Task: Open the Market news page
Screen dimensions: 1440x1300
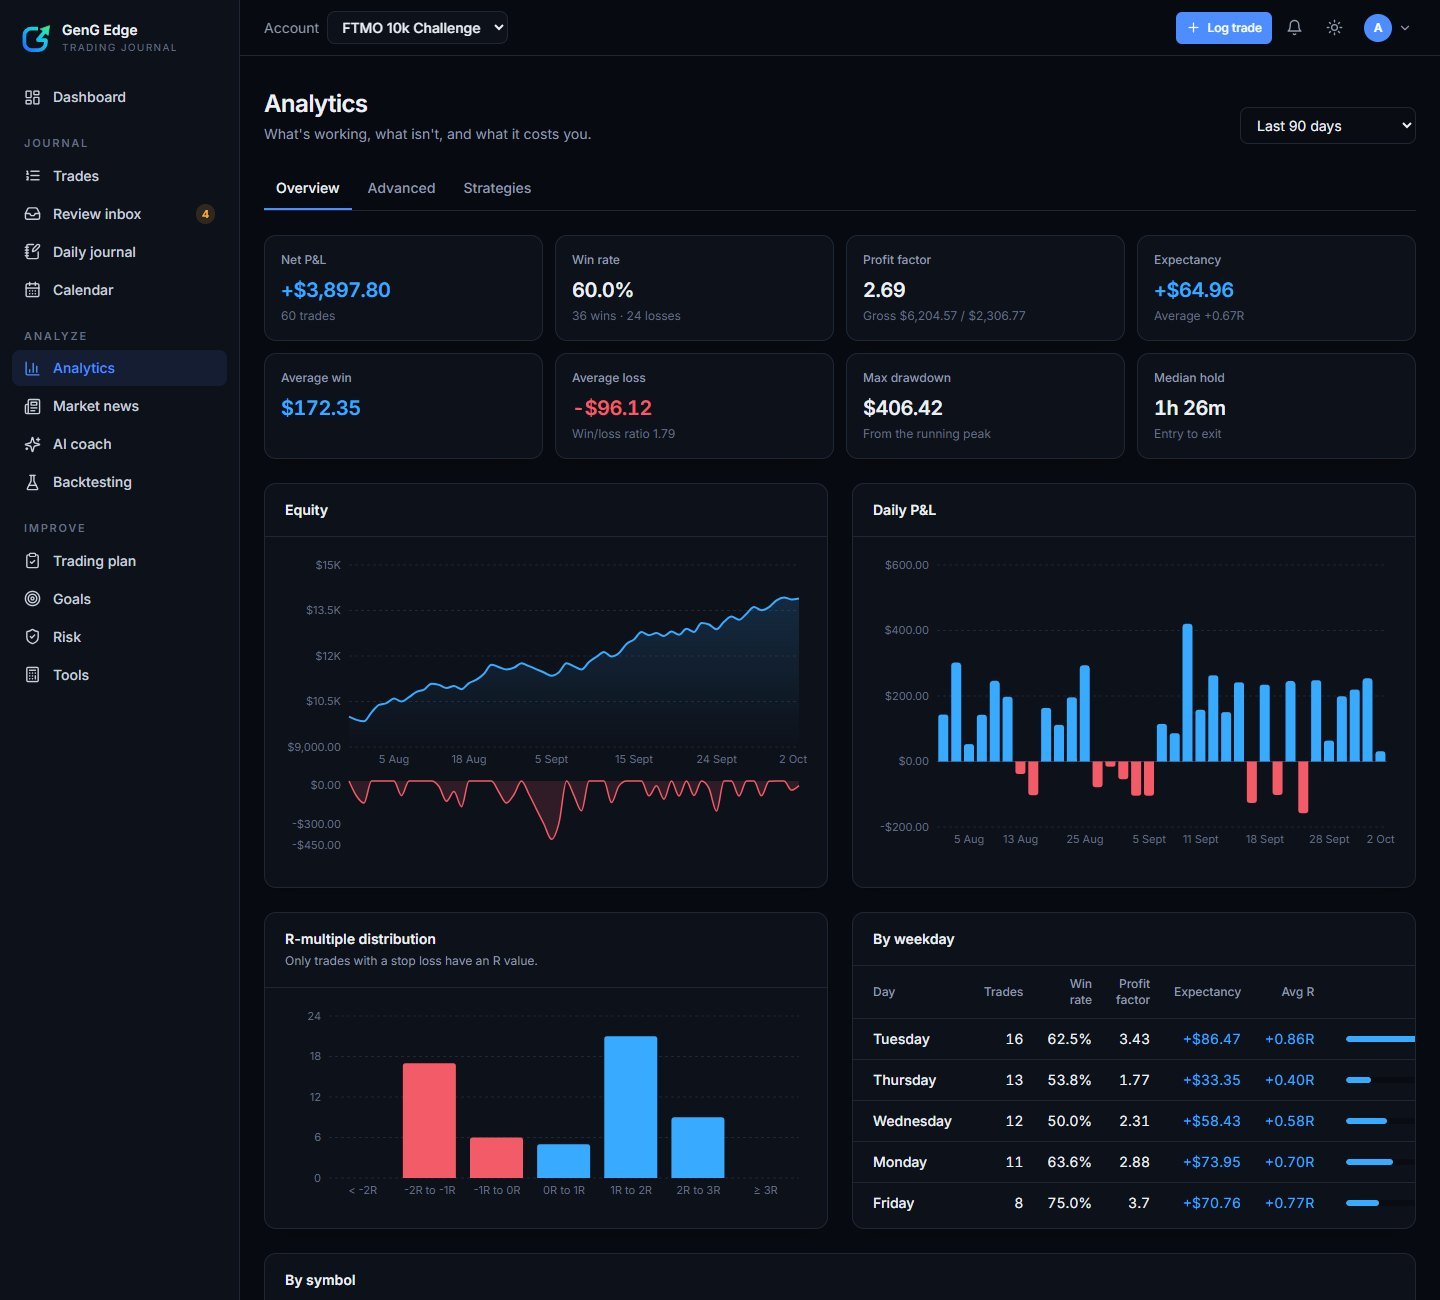Action: point(119,406)
